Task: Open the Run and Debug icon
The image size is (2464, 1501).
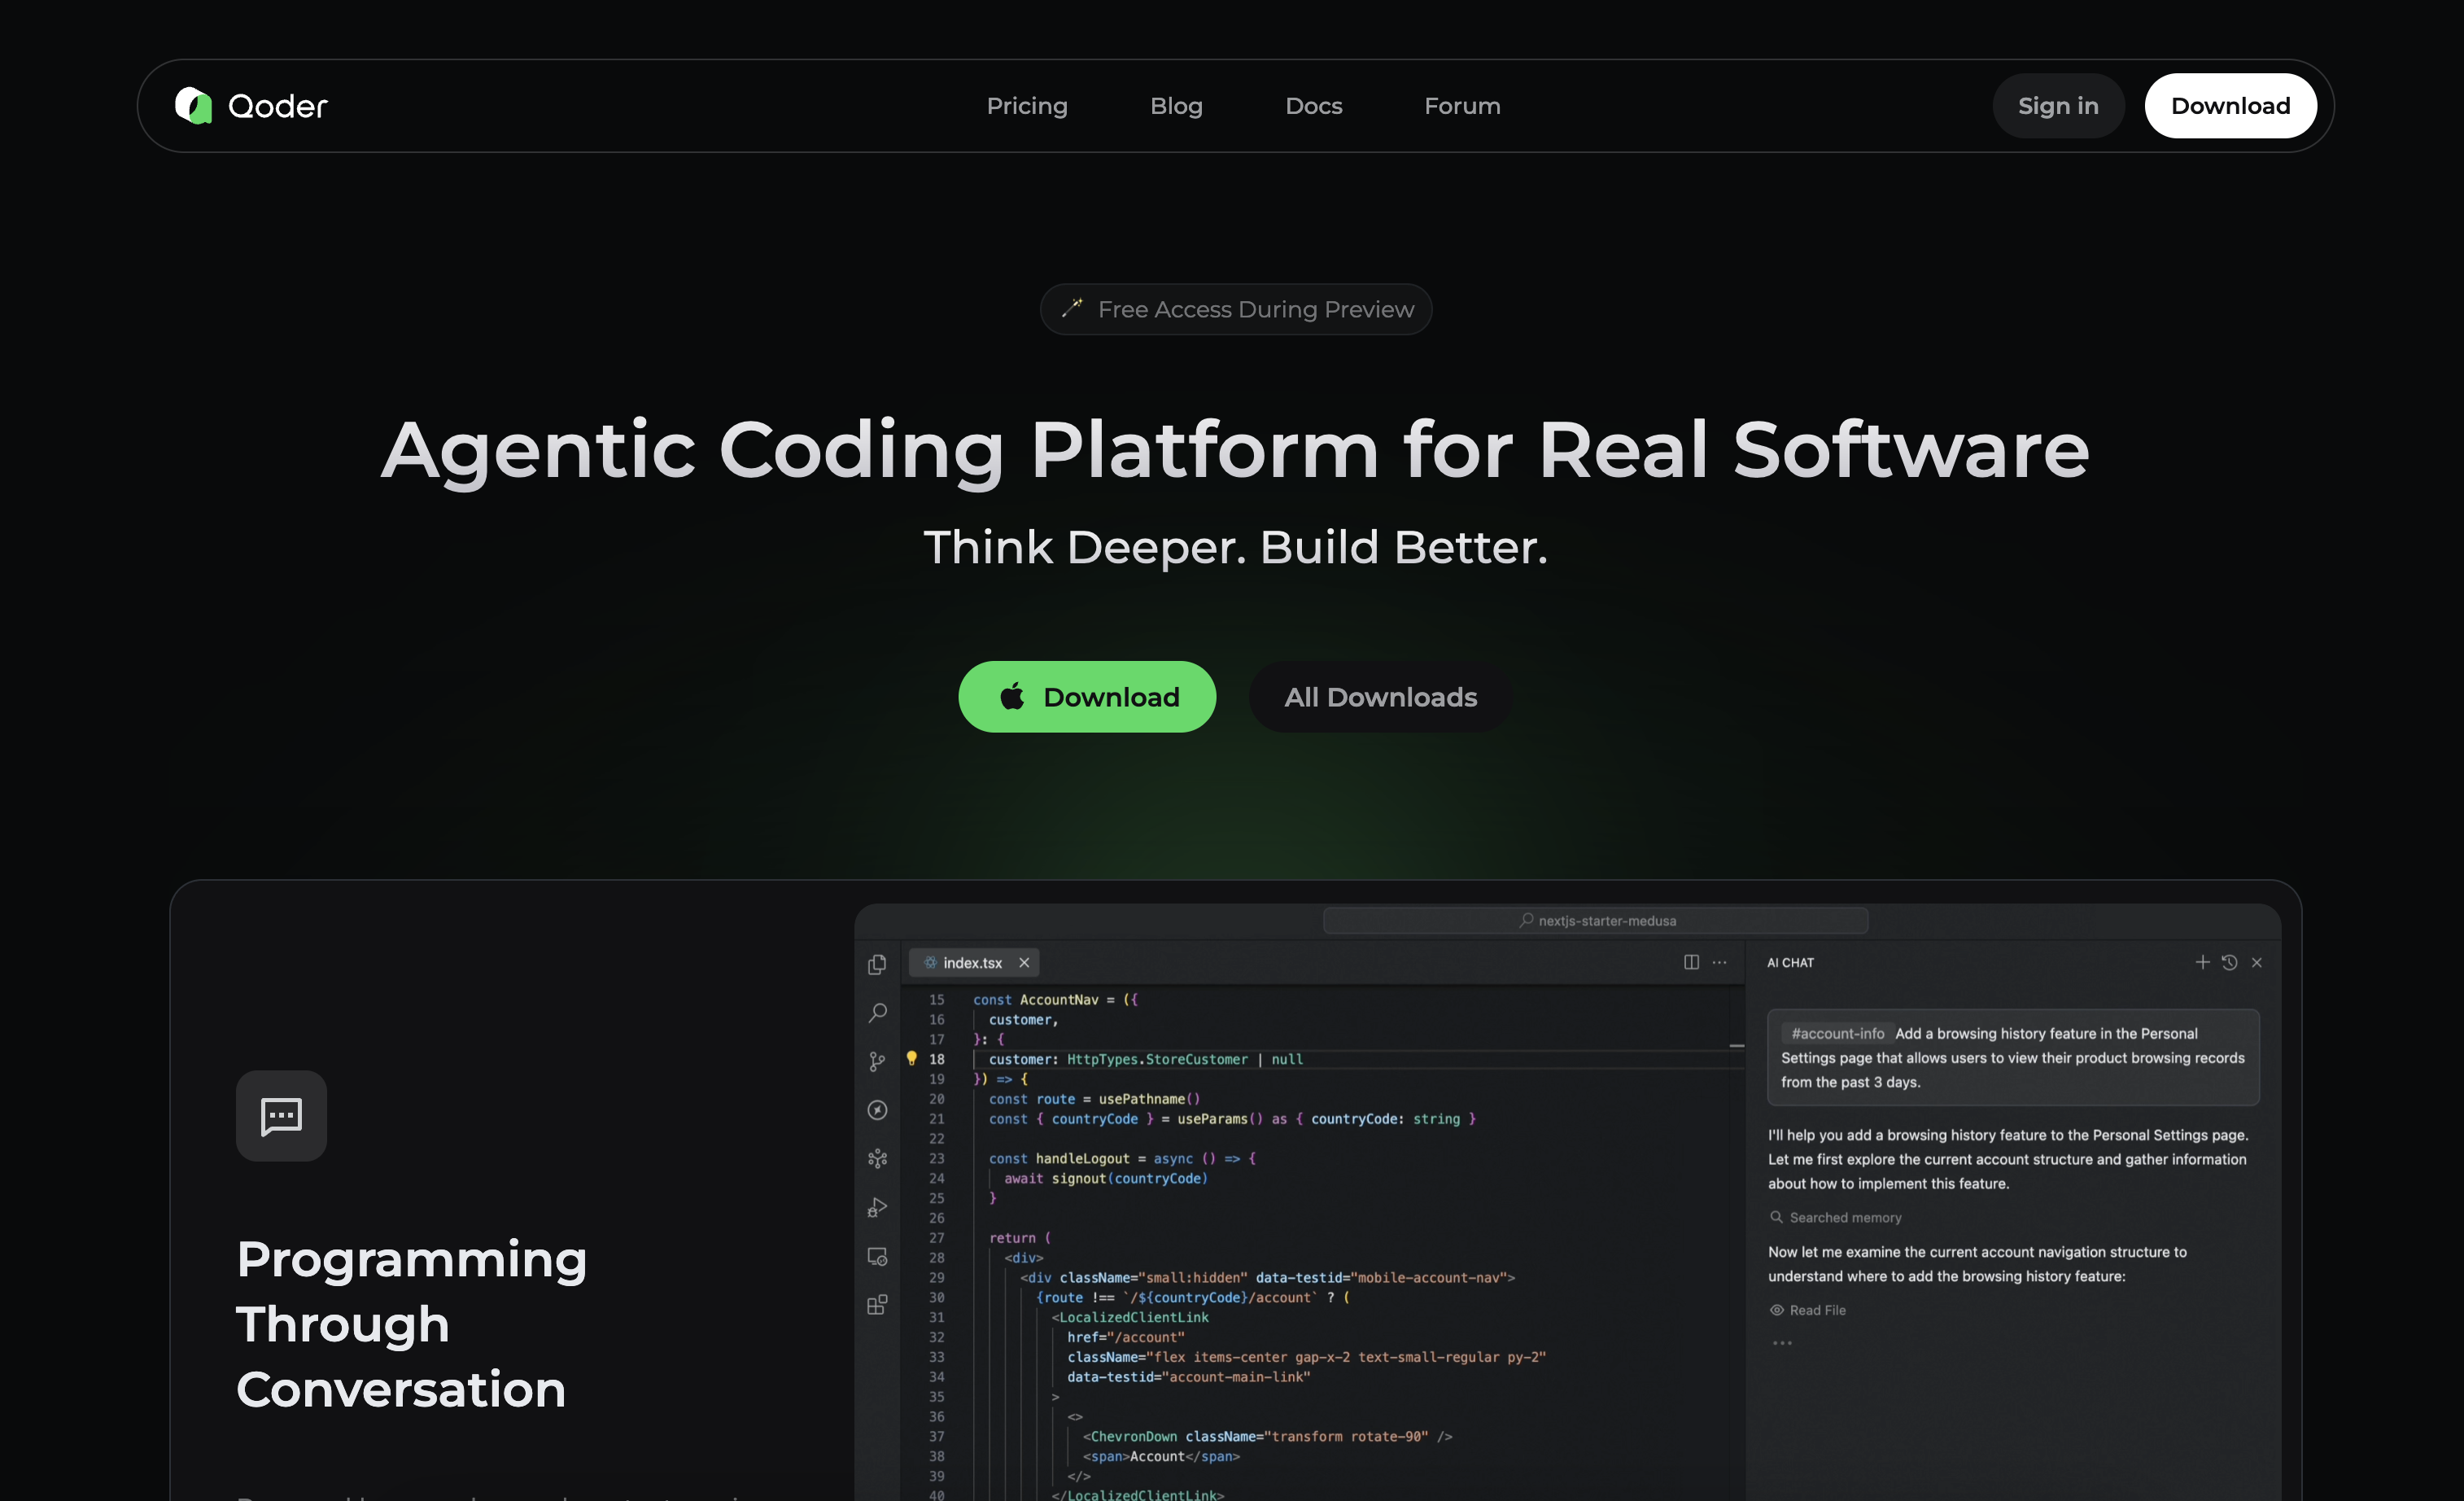Action: [877, 1208]
